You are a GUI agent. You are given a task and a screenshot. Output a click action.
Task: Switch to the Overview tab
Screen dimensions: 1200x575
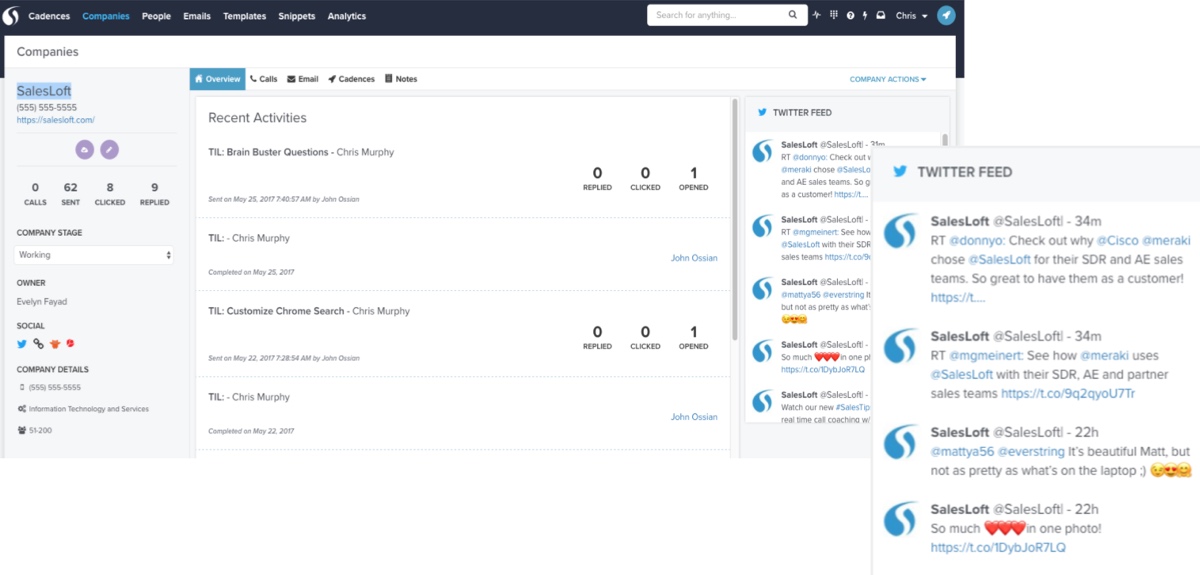tap(217, 79)
